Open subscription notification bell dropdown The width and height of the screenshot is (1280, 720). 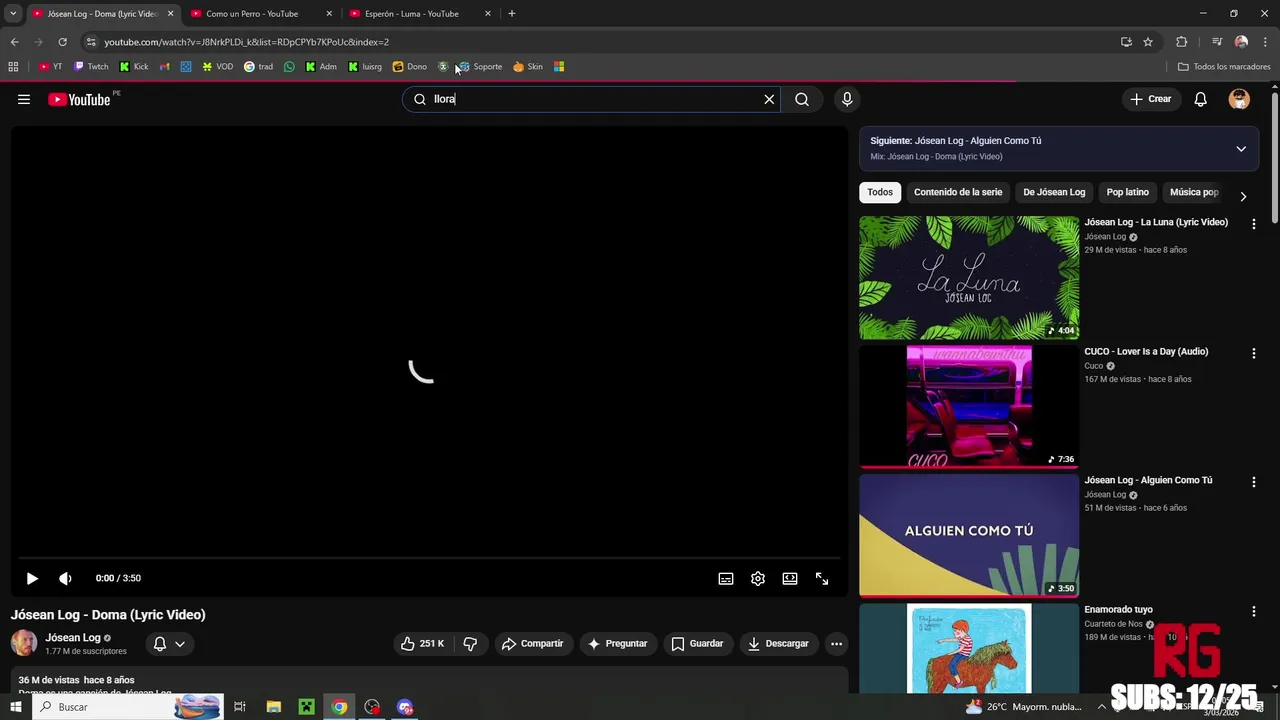(169, 644)
